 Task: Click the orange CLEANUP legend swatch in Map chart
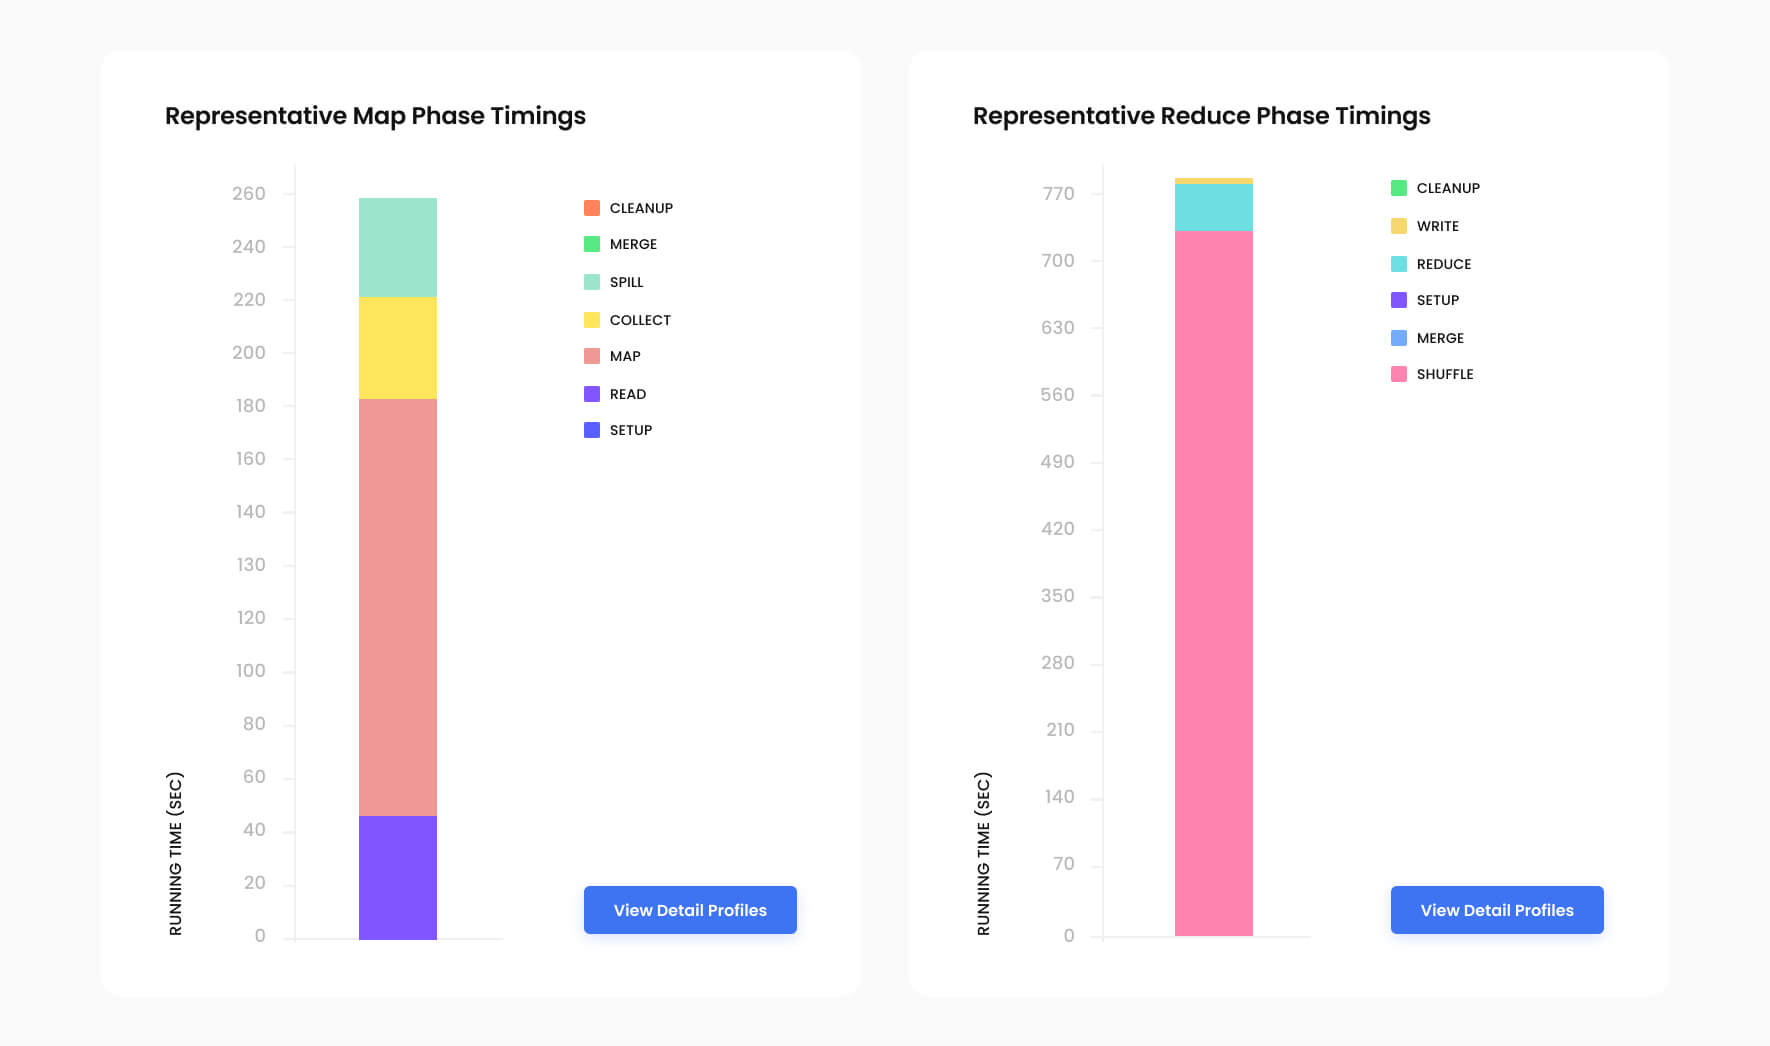592,208
